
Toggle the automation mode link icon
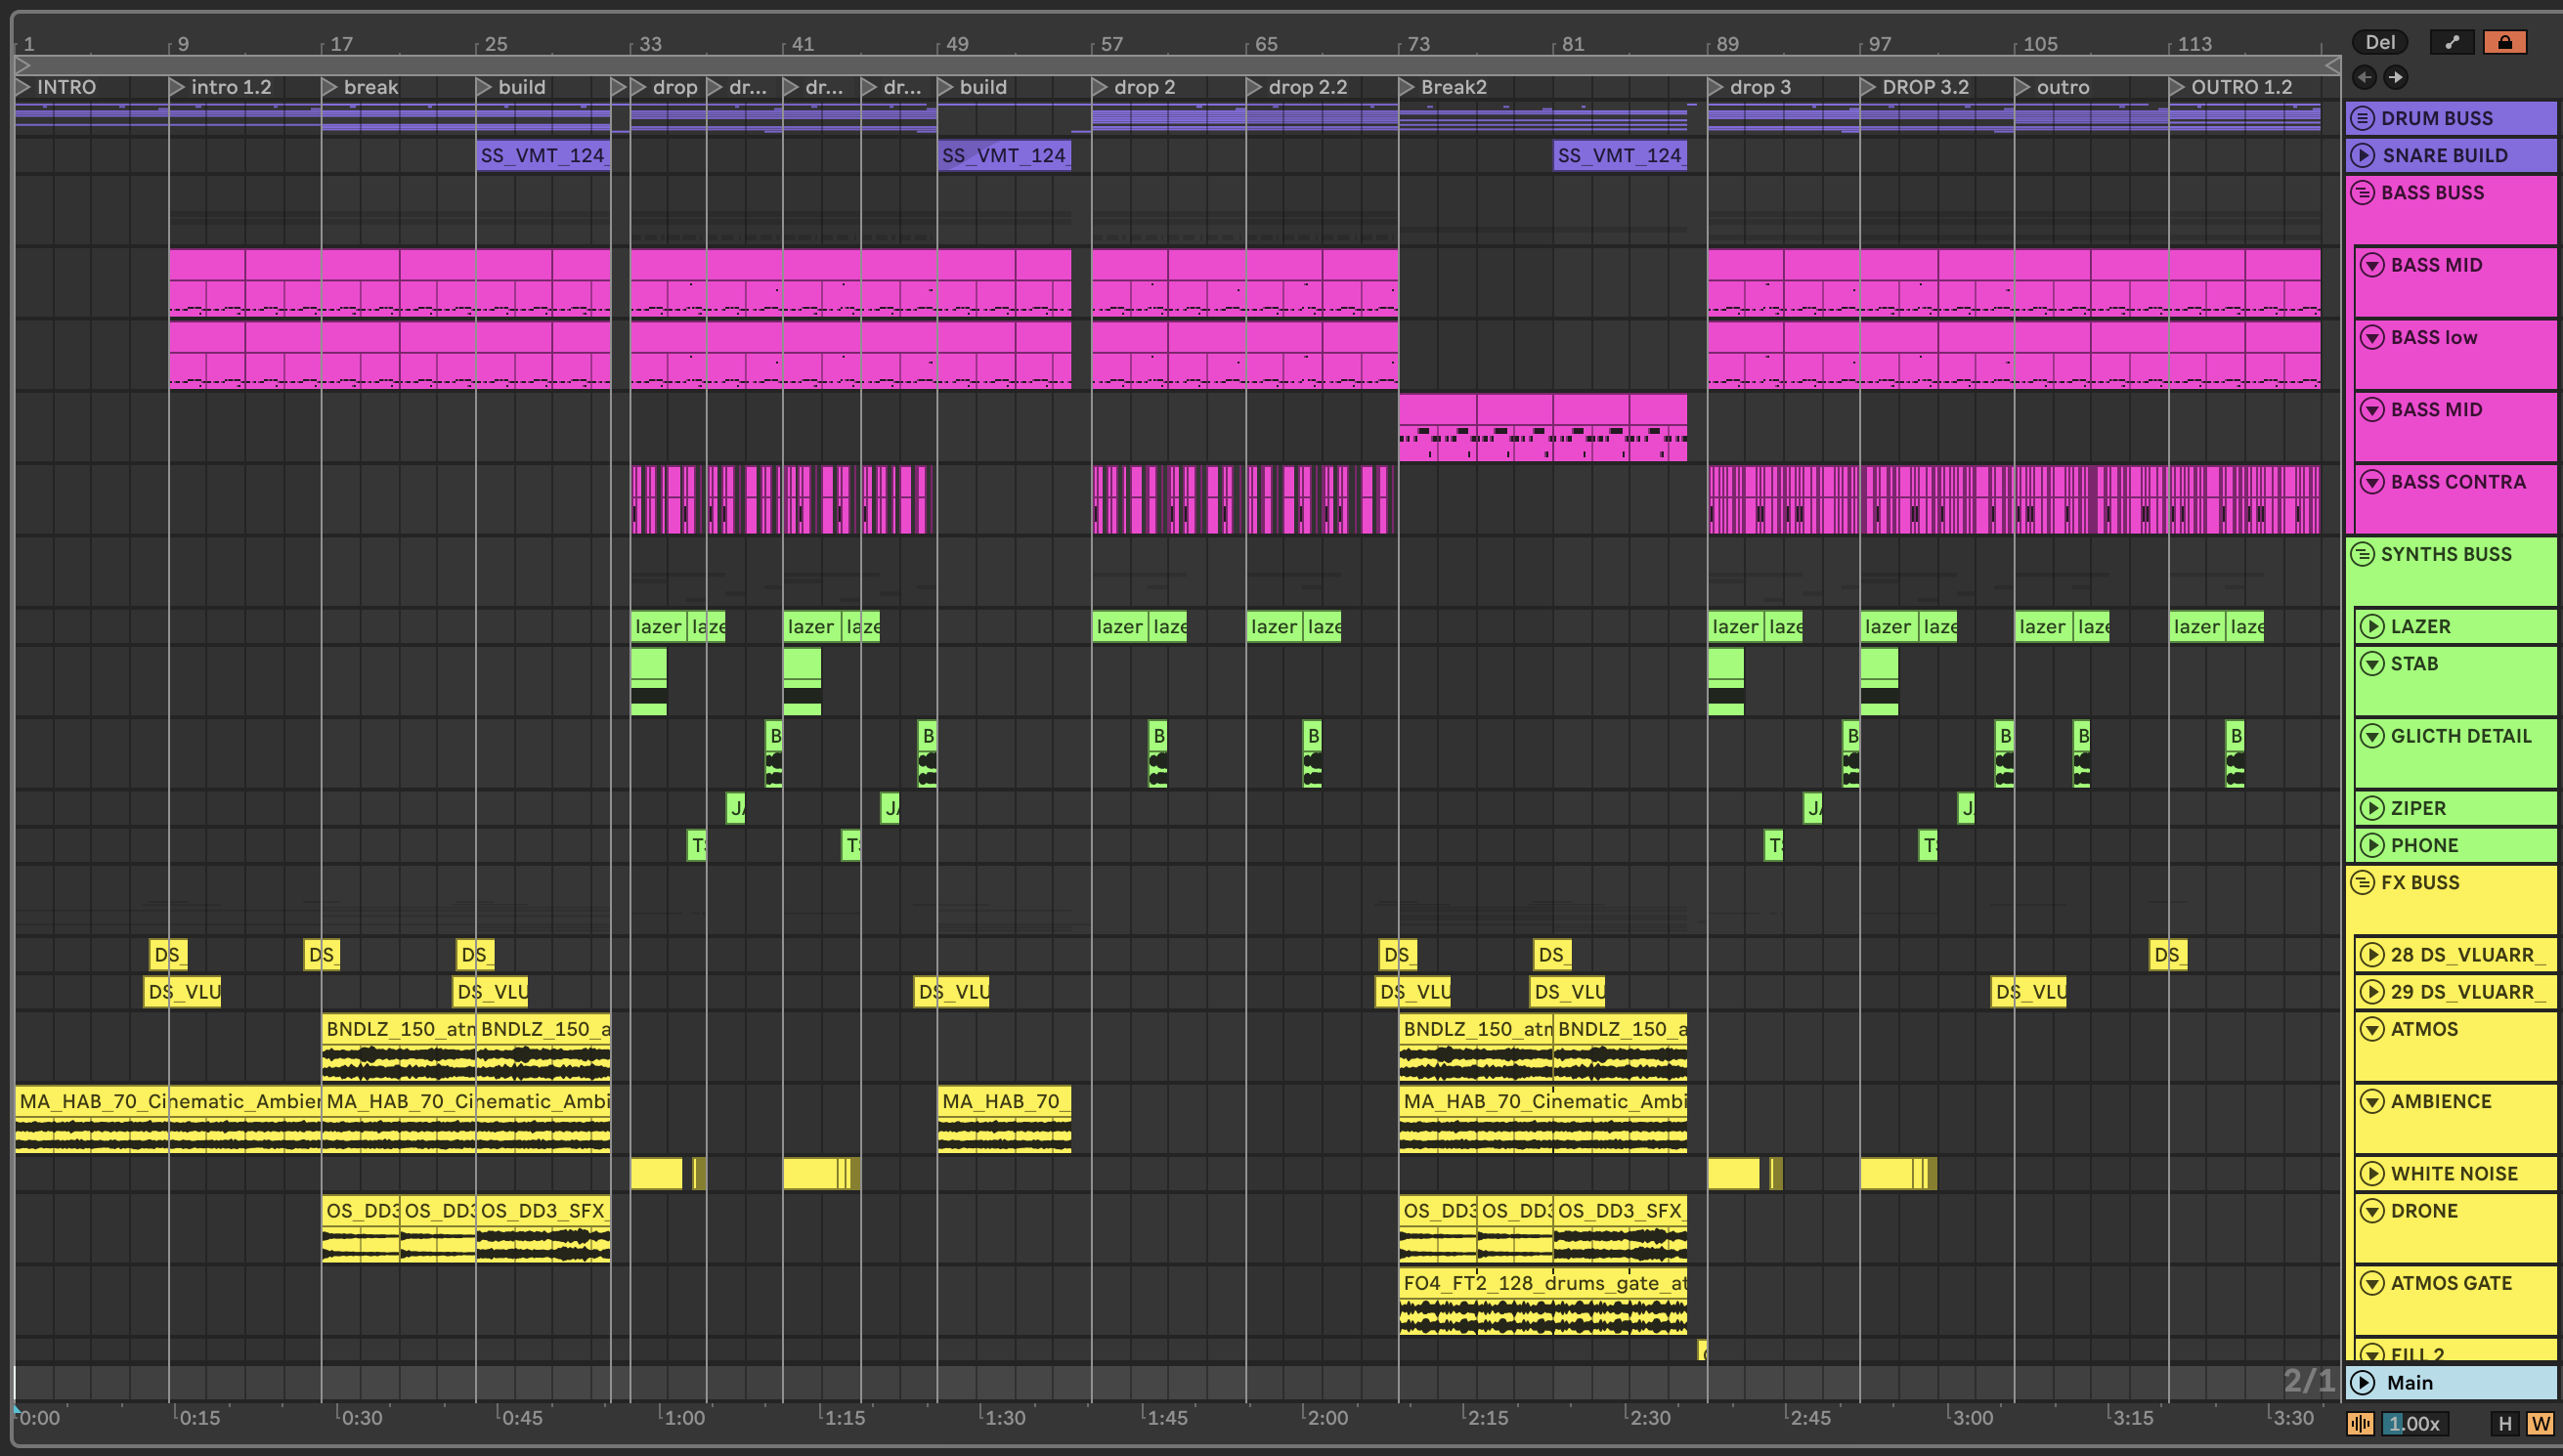2451,42
